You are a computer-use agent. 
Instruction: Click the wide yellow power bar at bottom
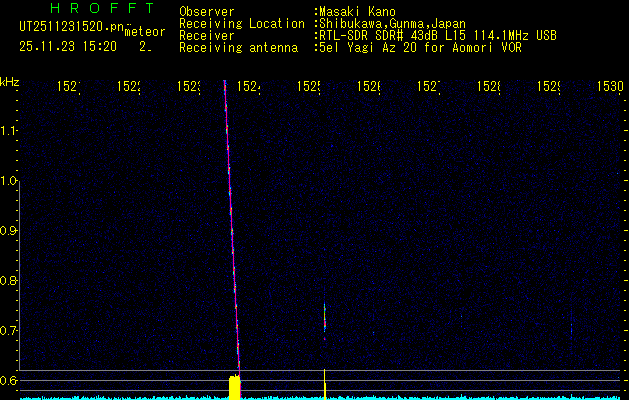[x=235, y=386]
